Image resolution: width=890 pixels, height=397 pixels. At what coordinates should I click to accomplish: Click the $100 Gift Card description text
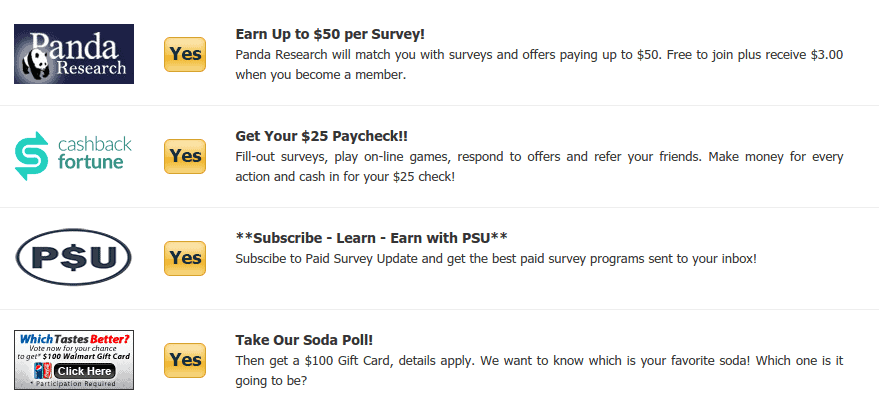pyautogui.click(x=539, y=370)
